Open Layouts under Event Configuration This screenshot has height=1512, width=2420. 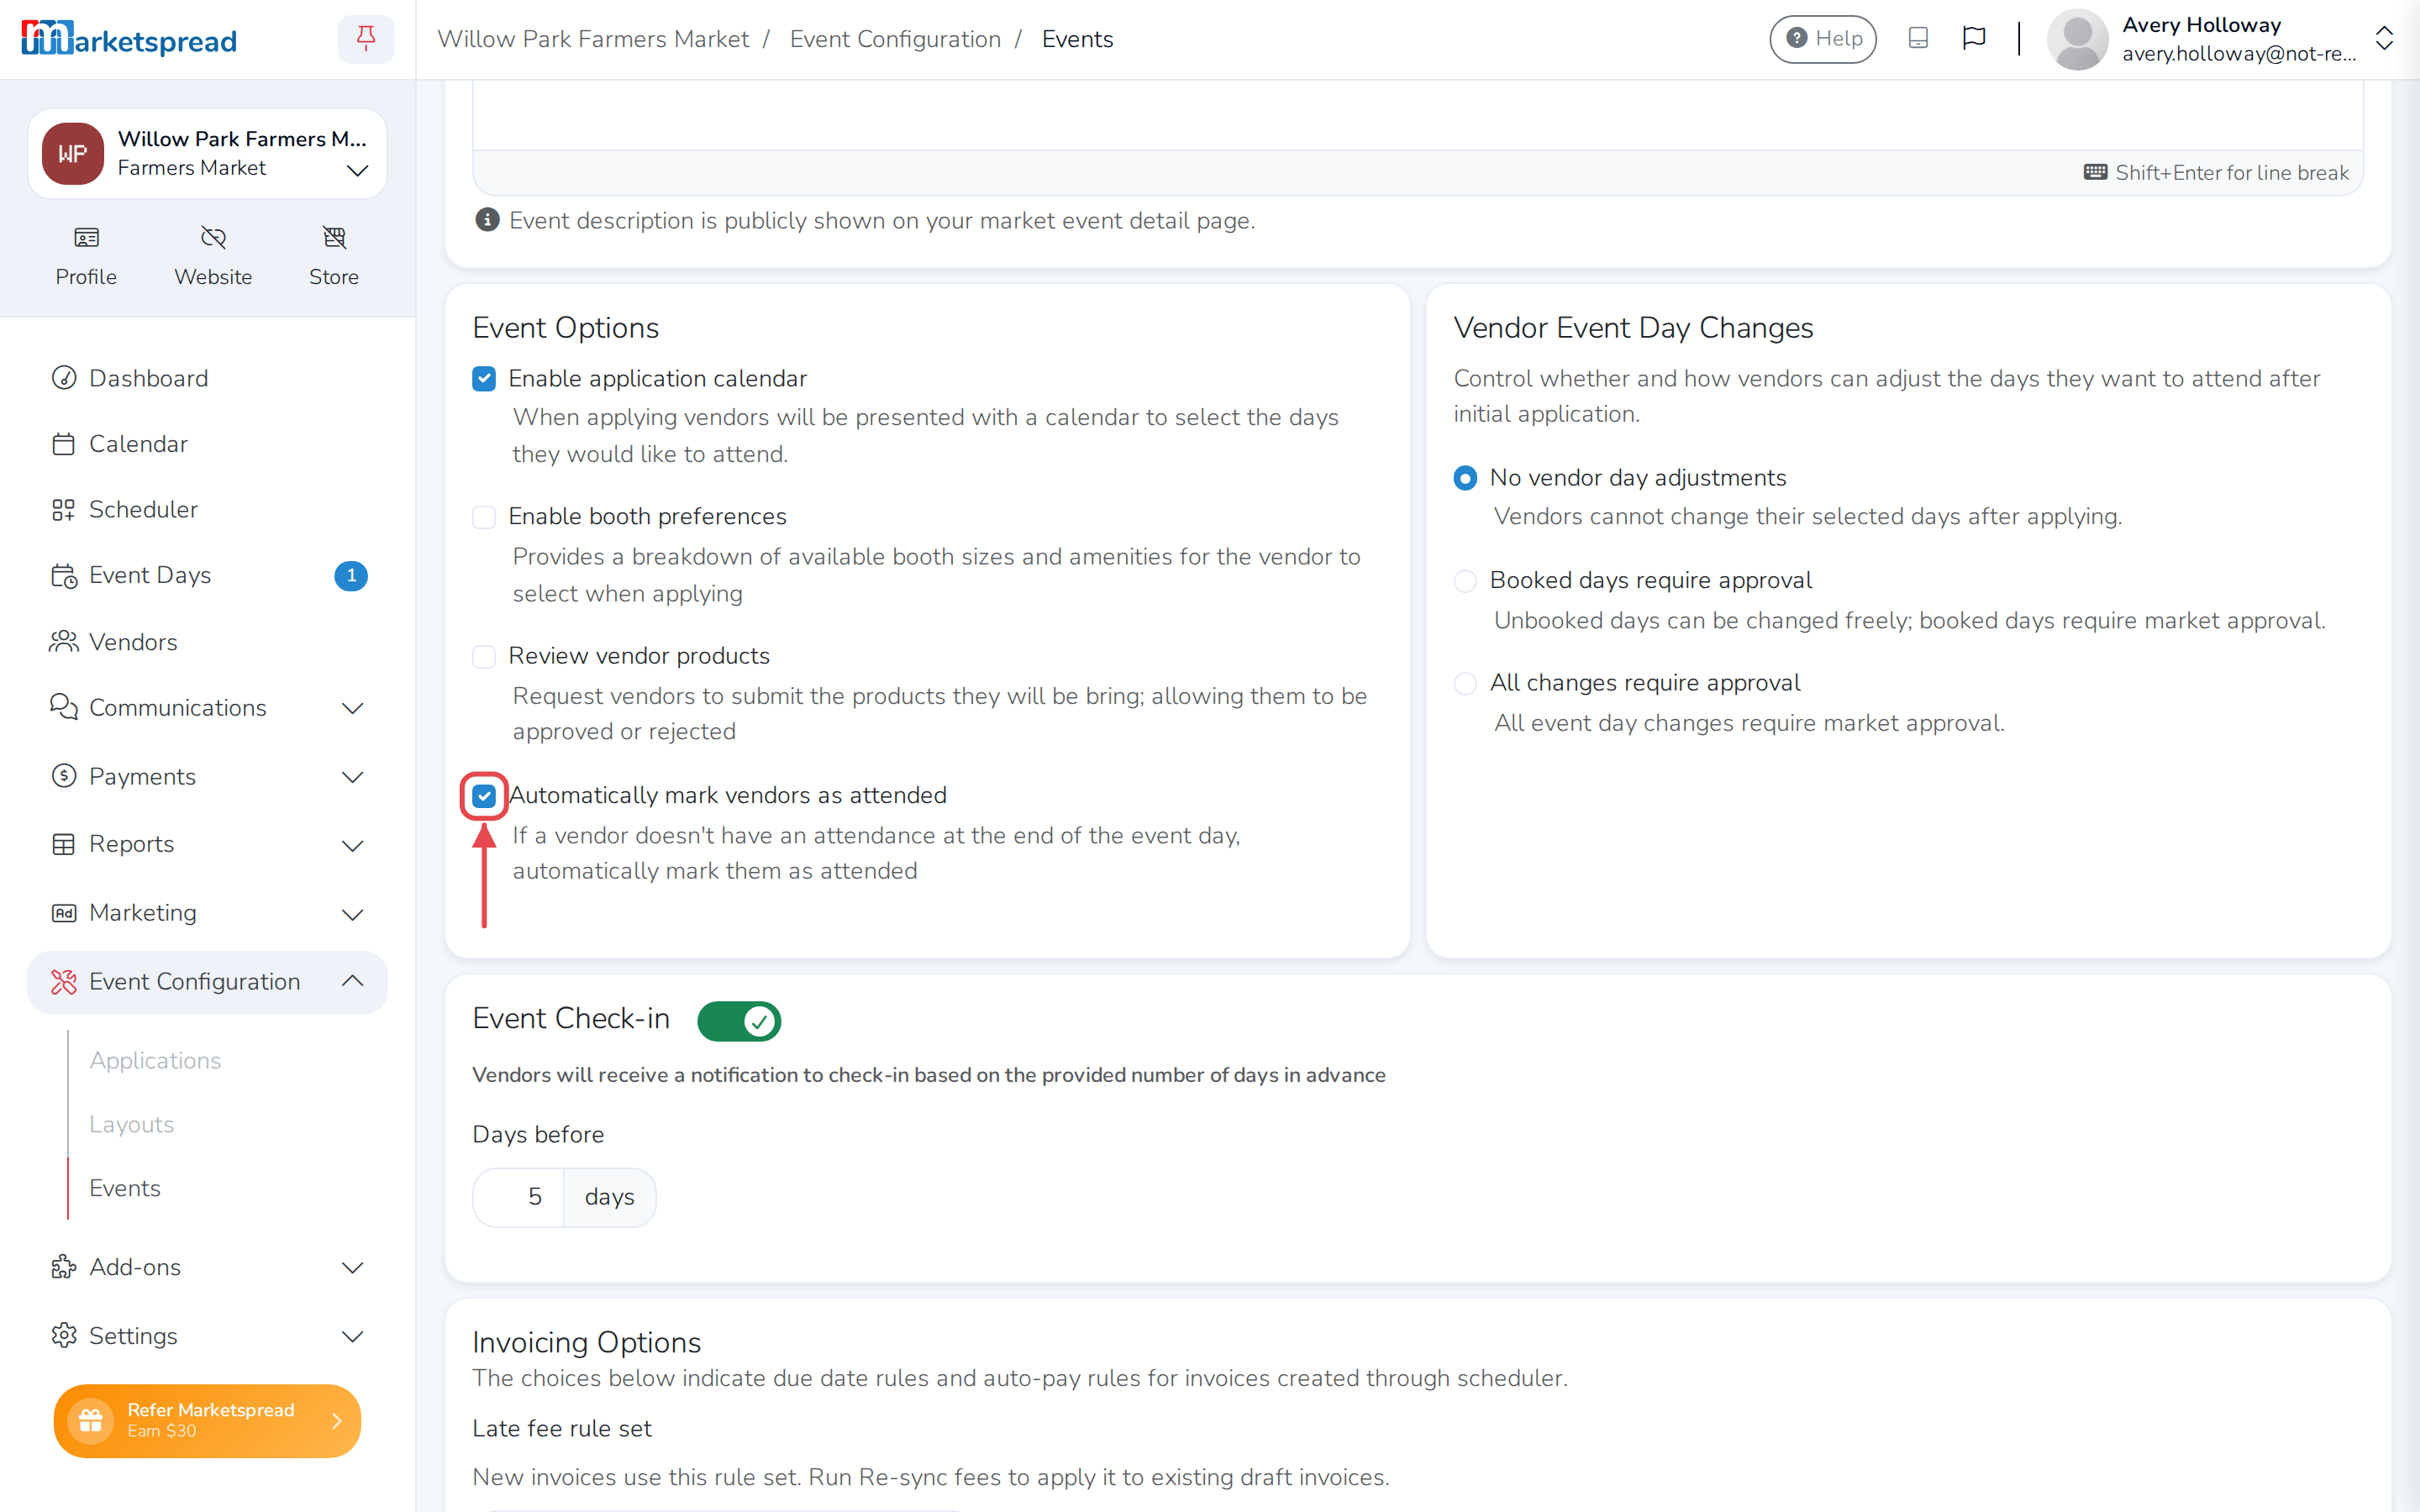coord(131,1124)
